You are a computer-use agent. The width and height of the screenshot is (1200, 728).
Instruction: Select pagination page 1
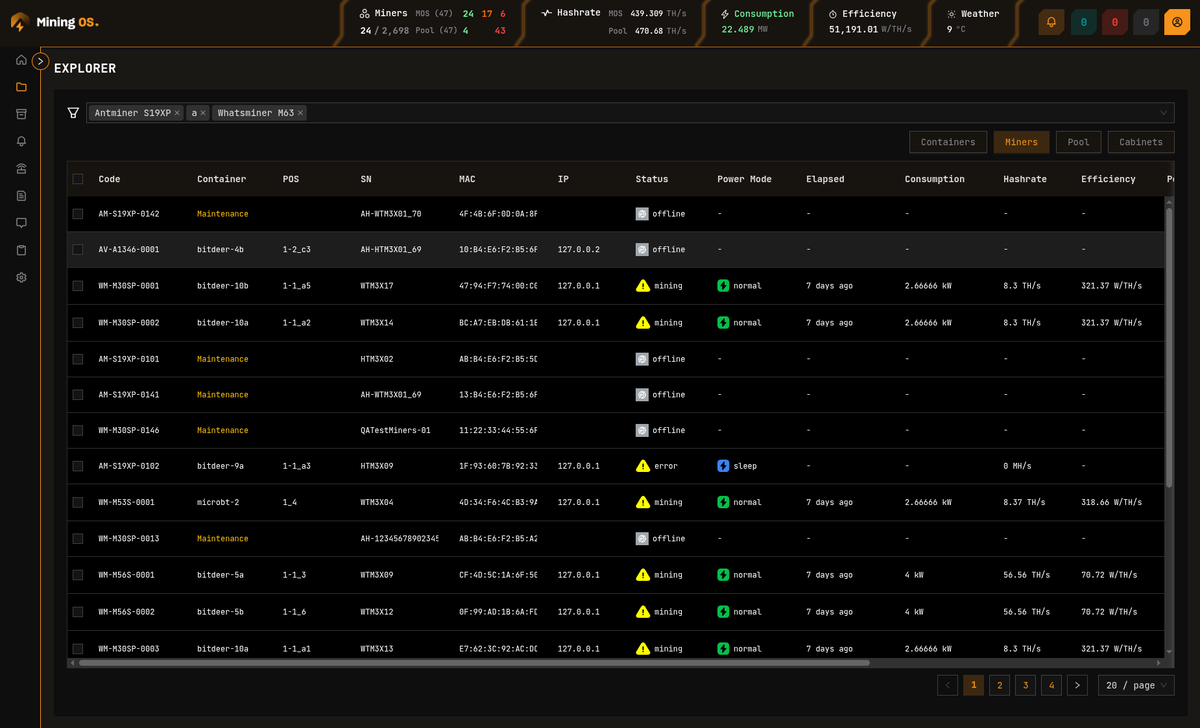point(973,685)
